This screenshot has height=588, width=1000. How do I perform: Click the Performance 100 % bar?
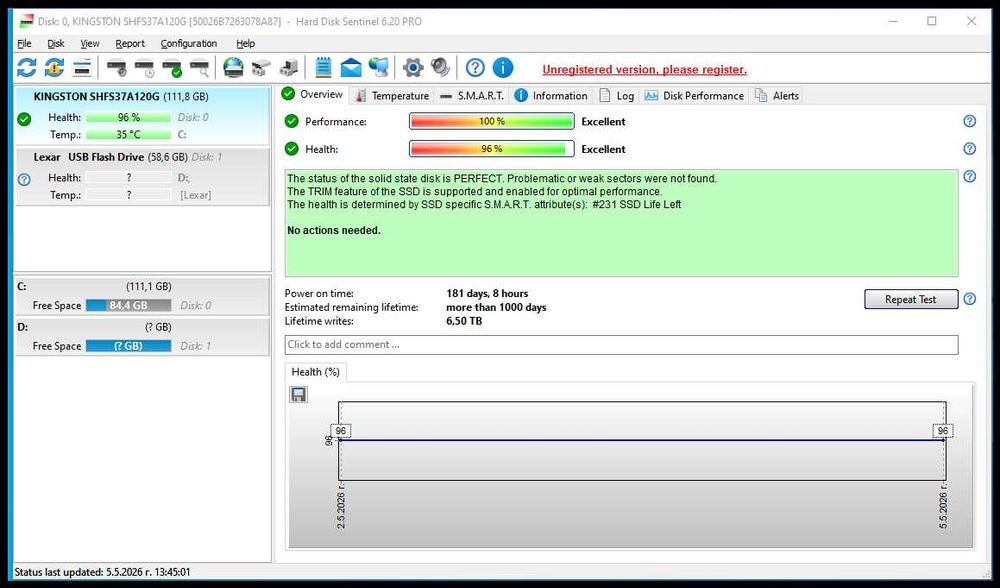point(492,121)
